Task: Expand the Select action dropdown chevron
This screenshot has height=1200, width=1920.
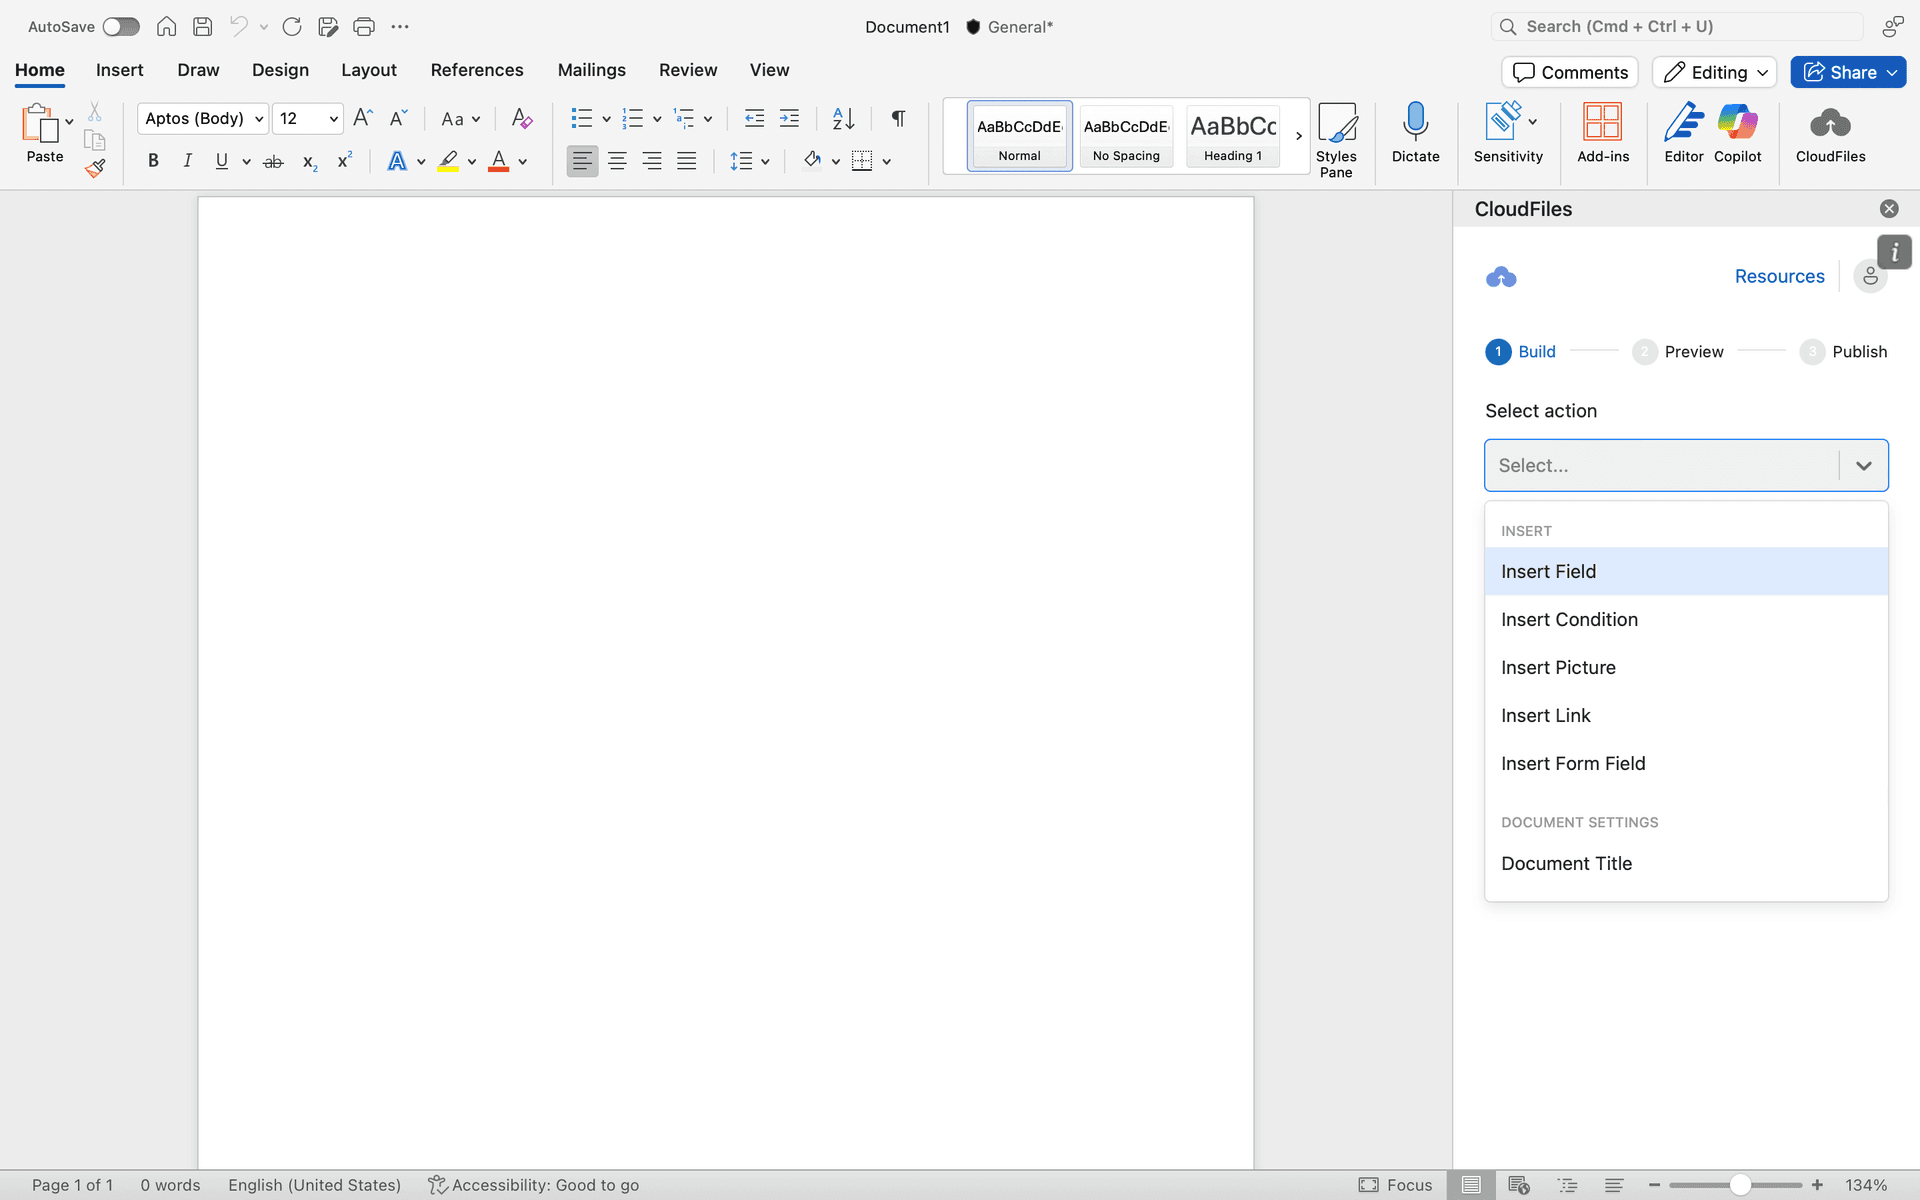Action: pos(1863,465)
